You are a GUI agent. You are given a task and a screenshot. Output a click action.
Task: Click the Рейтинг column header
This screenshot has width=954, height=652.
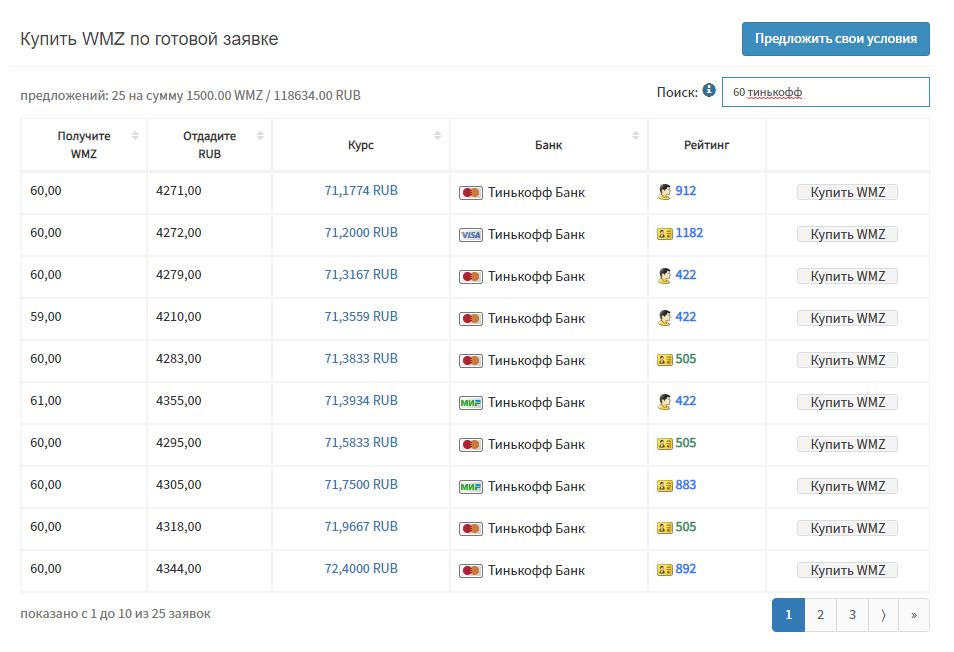[706, 145]
